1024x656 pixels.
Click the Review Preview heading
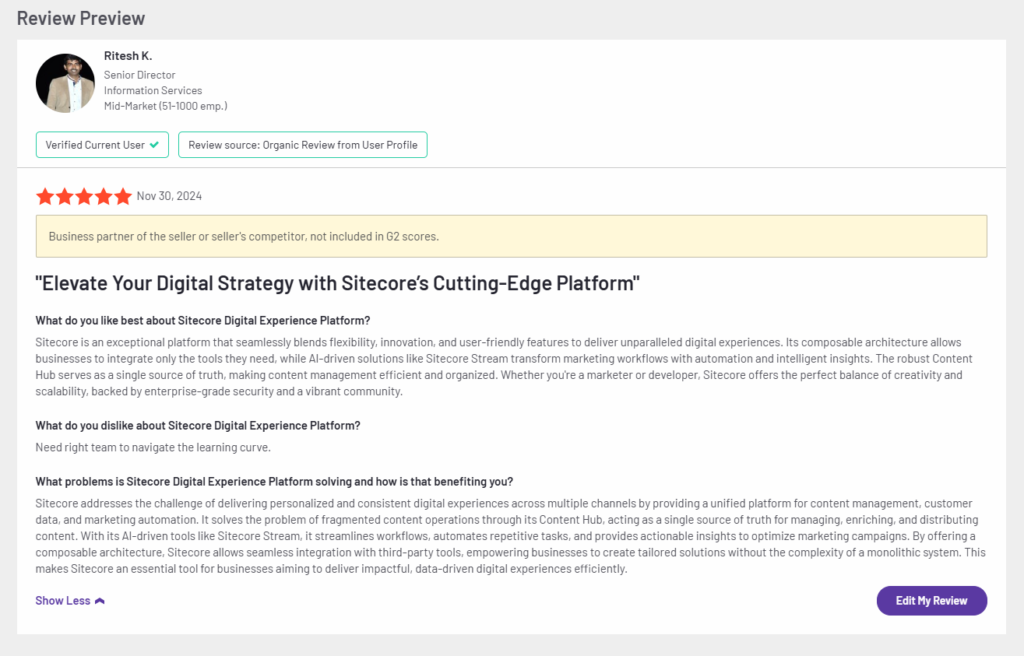[x=81, y=18]
